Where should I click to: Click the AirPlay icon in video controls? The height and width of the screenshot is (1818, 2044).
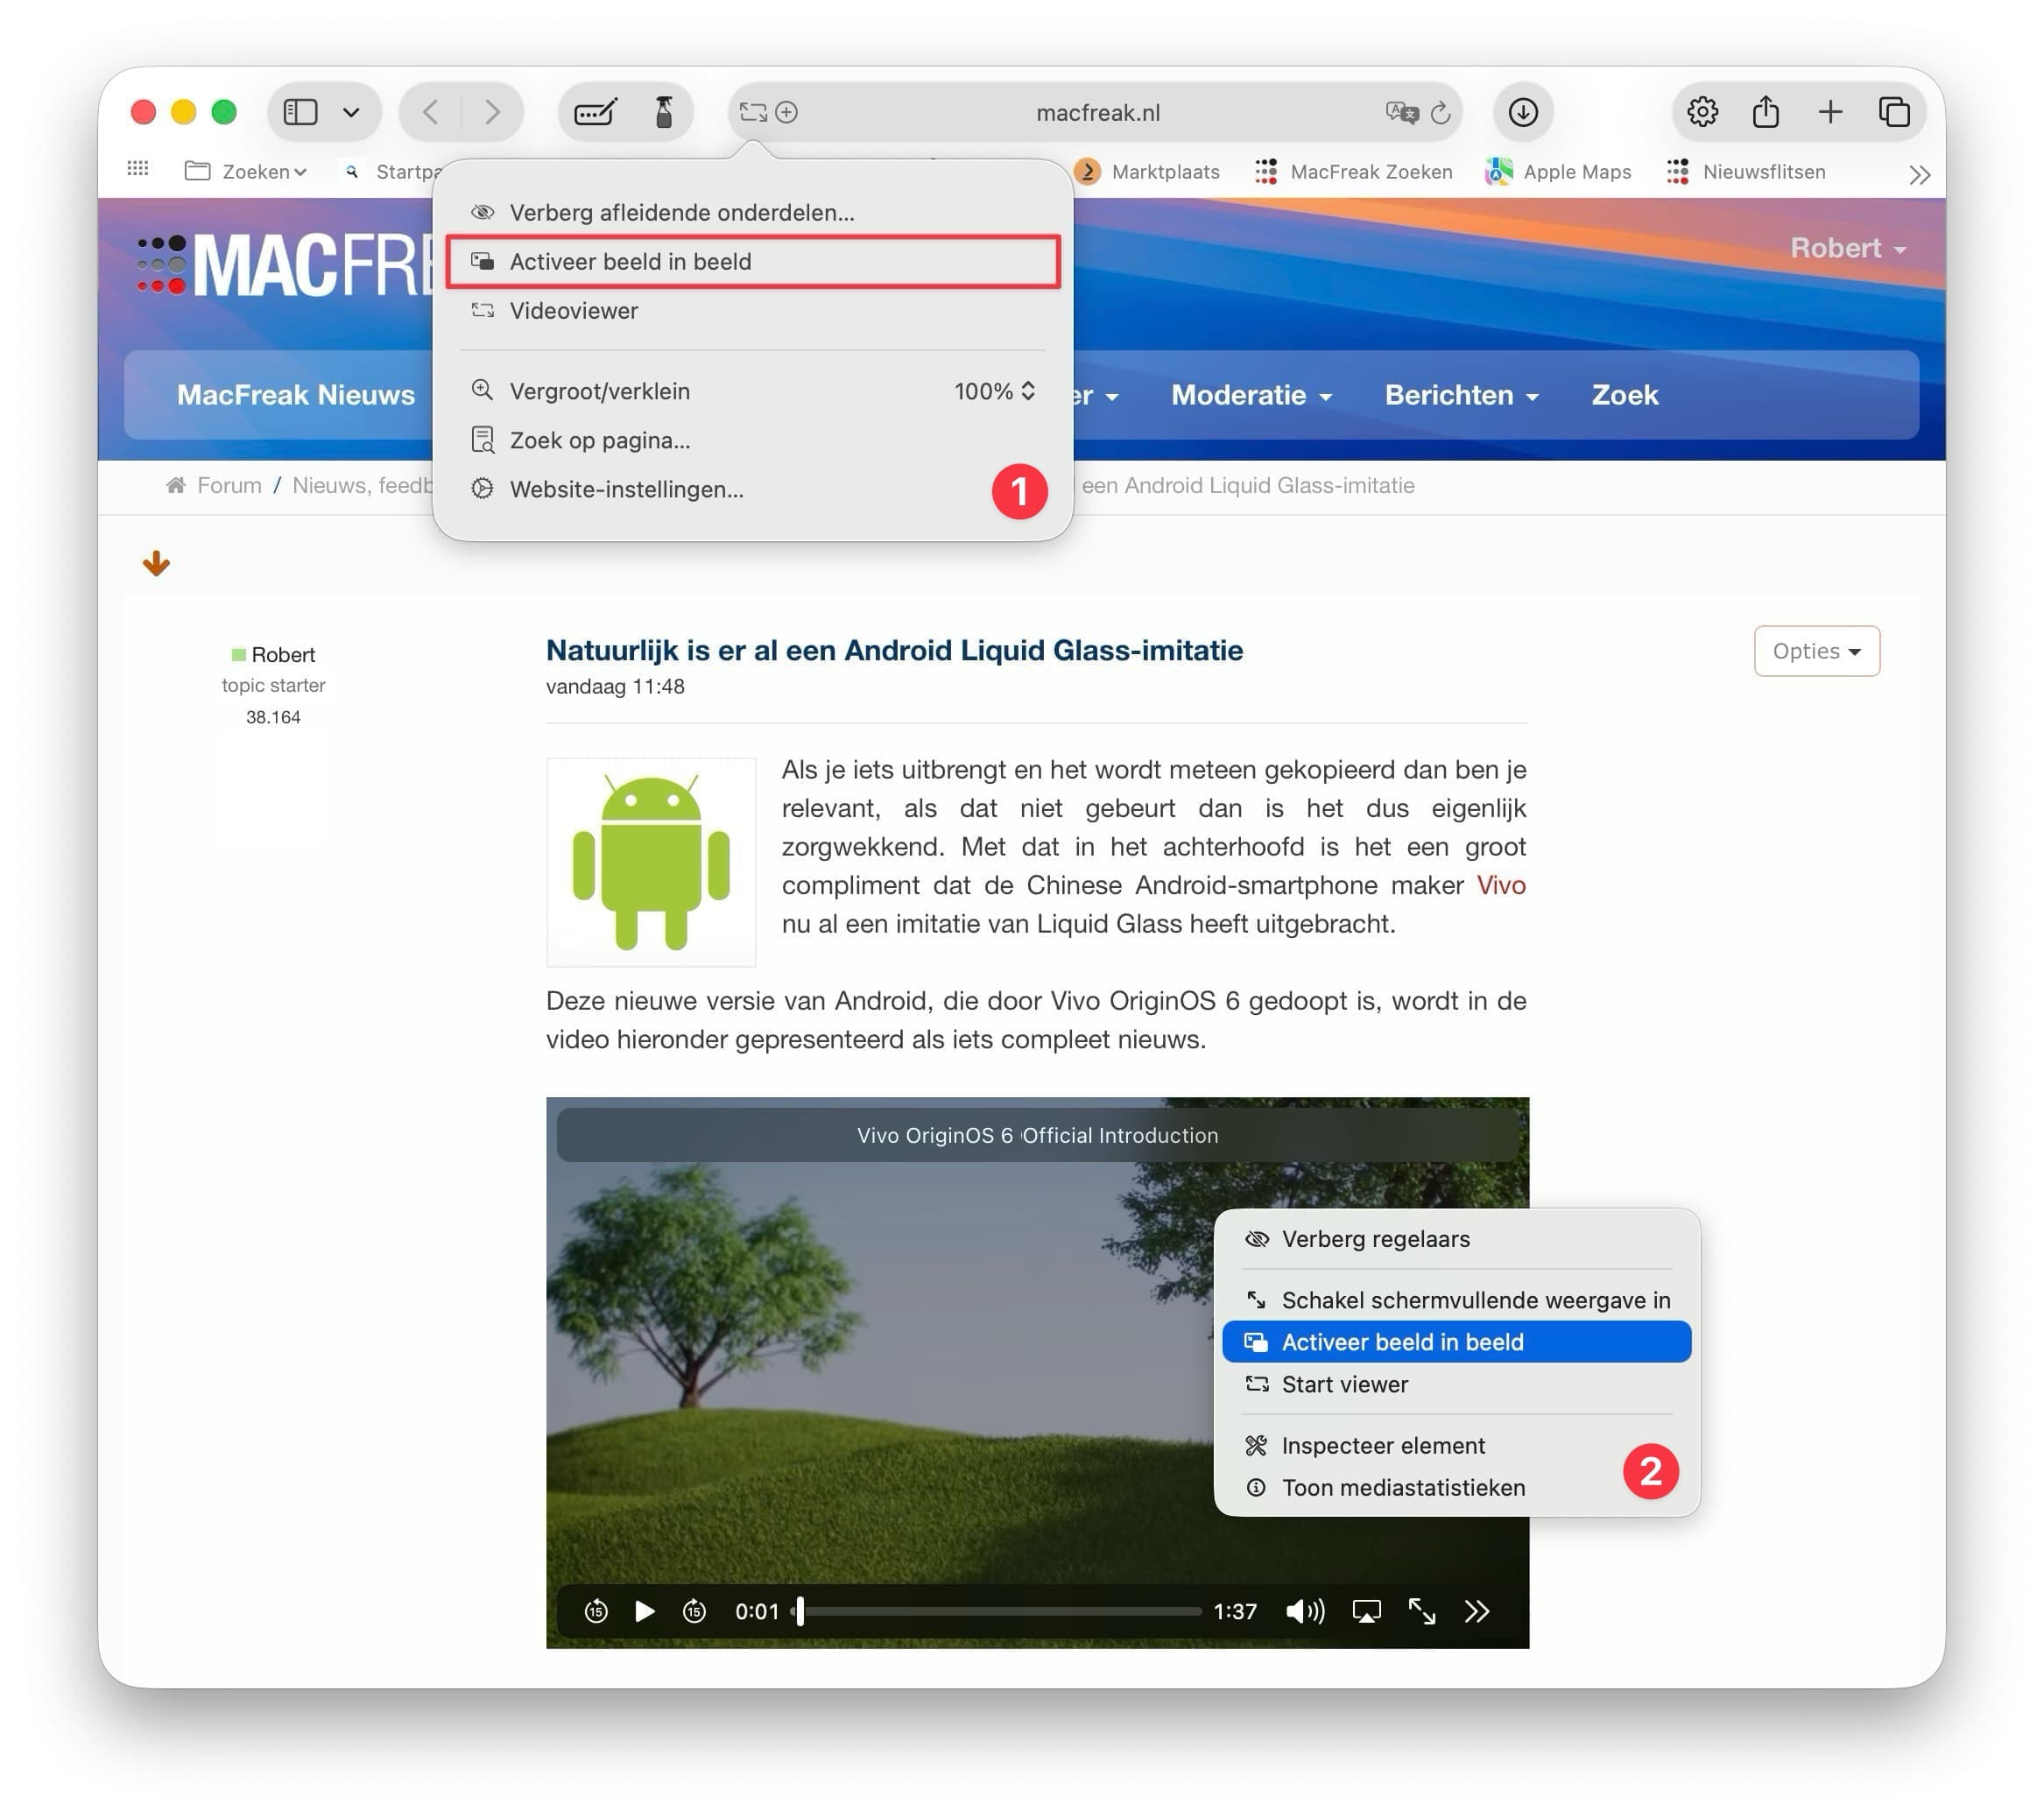[x=1366, y=1611]
